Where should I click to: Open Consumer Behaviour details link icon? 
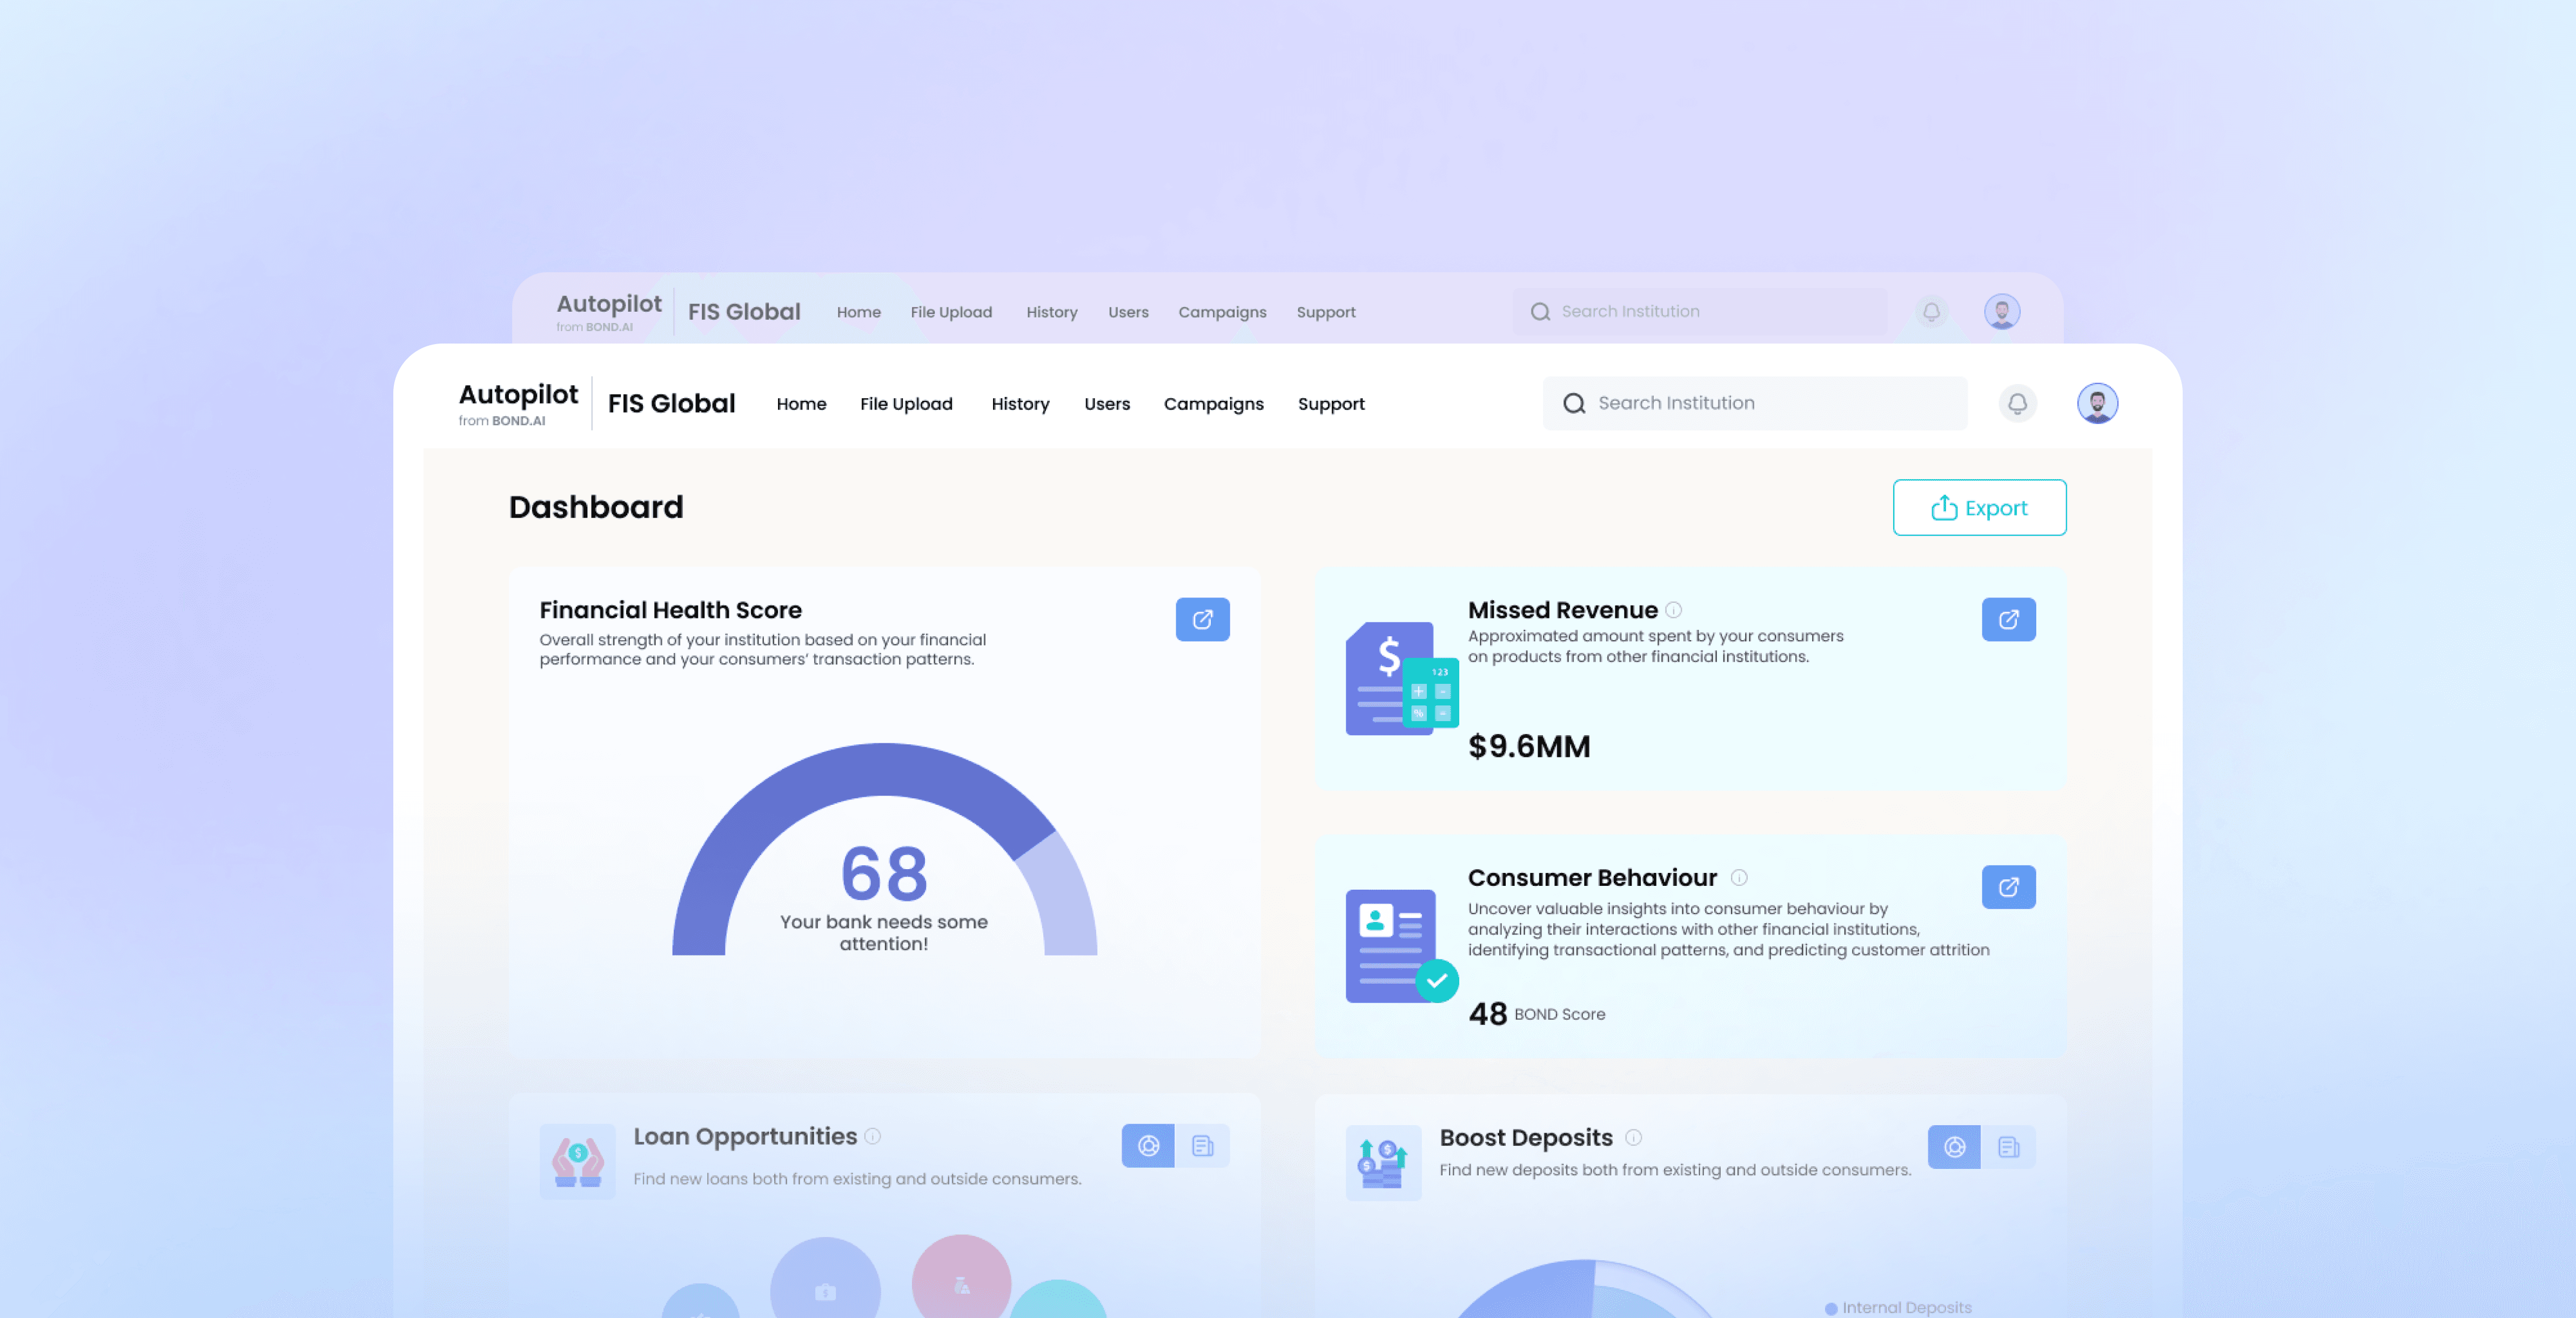[x=2008, y=886]
